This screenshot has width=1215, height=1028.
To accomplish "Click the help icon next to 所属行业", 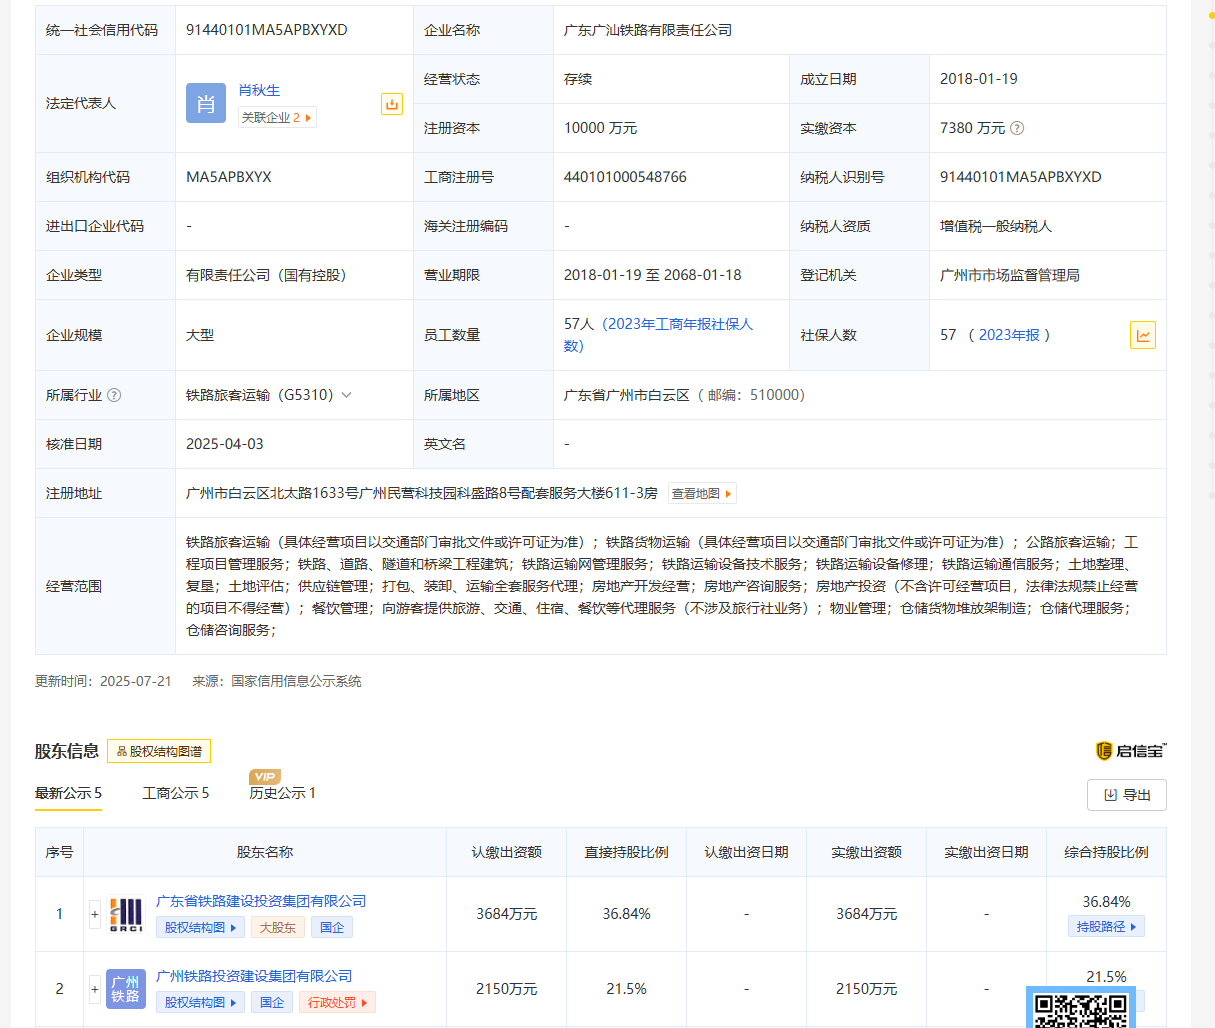I will coord(114,395).
